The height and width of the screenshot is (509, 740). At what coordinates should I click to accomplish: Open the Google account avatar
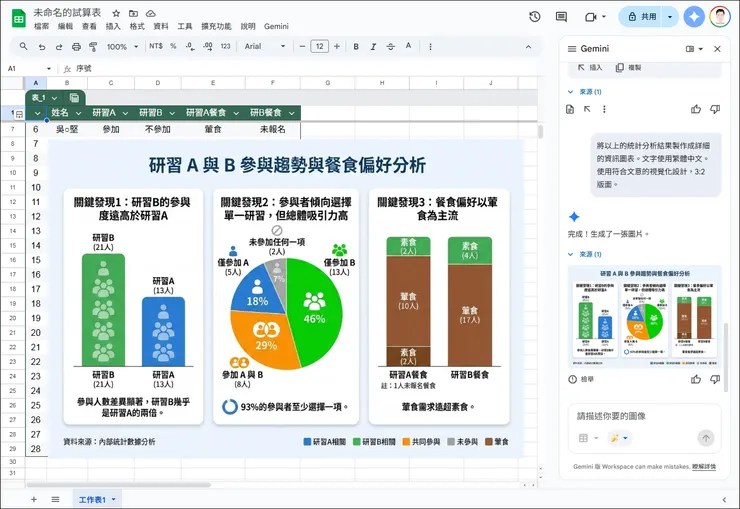coord(720,17)
